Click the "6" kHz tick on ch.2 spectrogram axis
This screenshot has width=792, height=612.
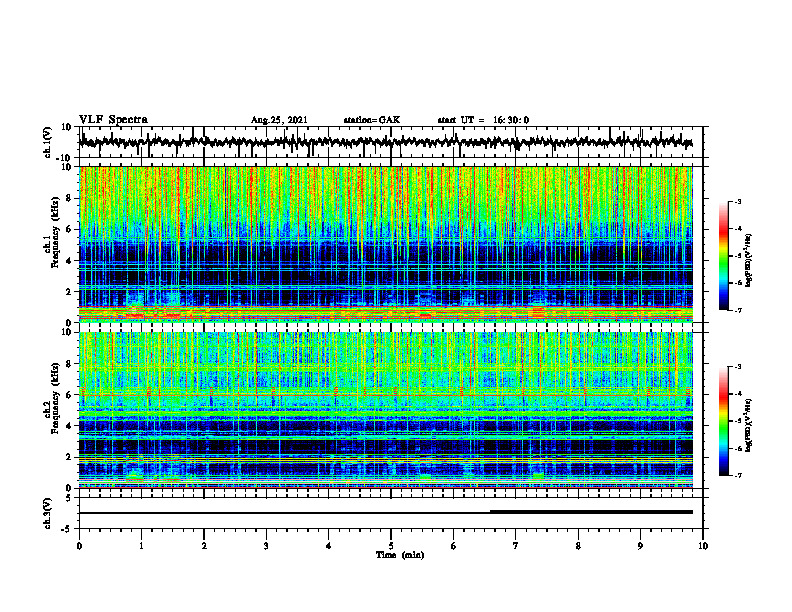[70, 394]
